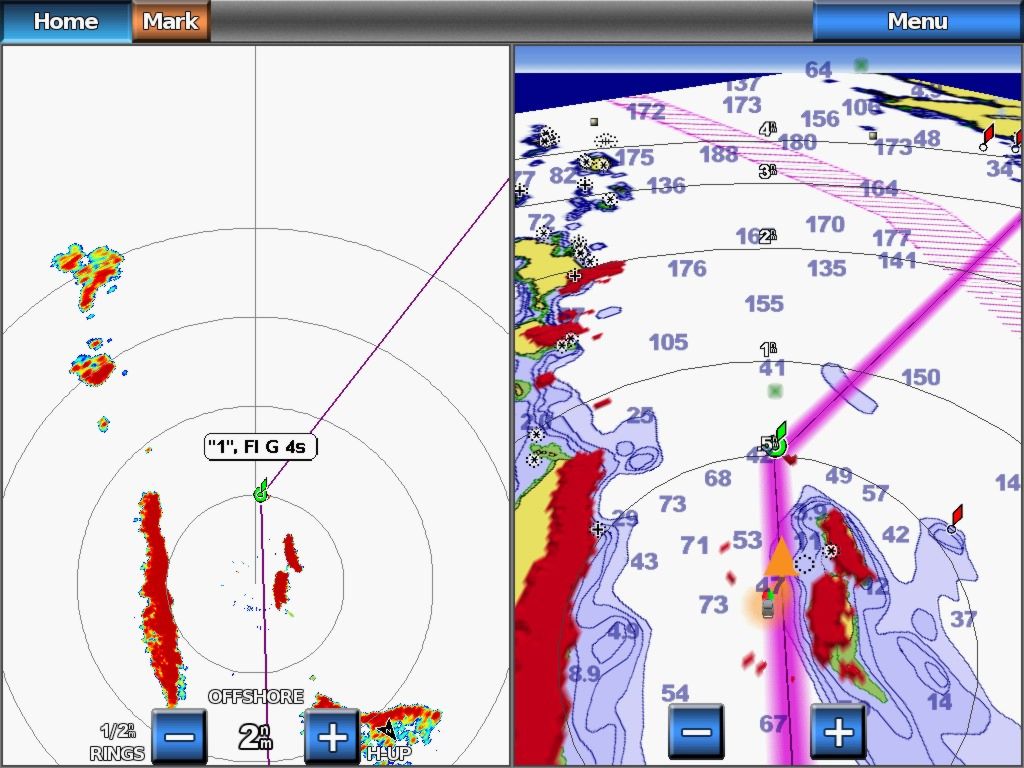Click depth sounding 150

tap(921, 377)
